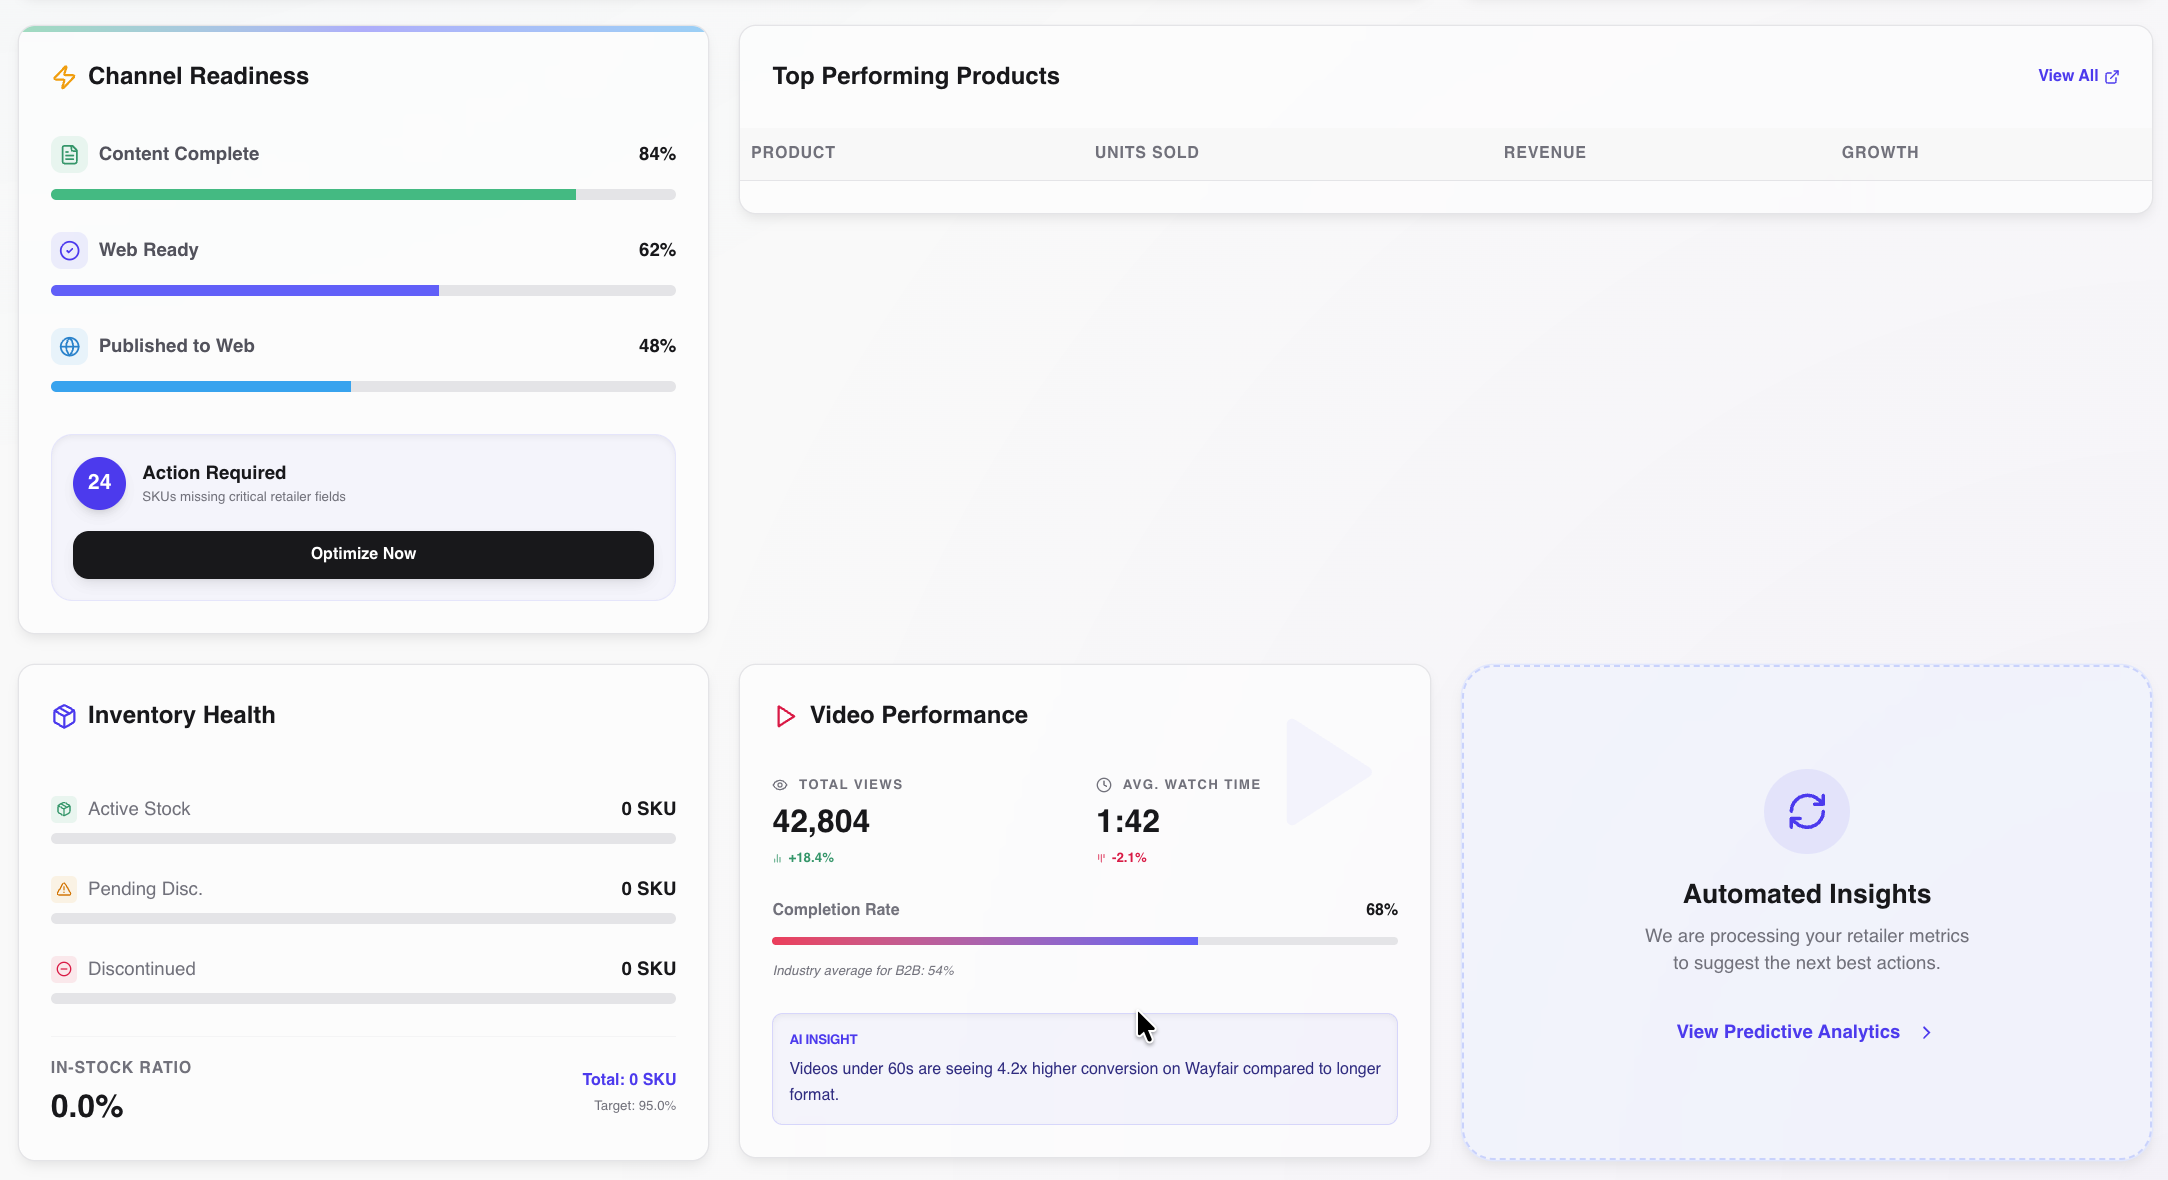
Task: Click the 68% completion rate value
Action: point(1382,910)
